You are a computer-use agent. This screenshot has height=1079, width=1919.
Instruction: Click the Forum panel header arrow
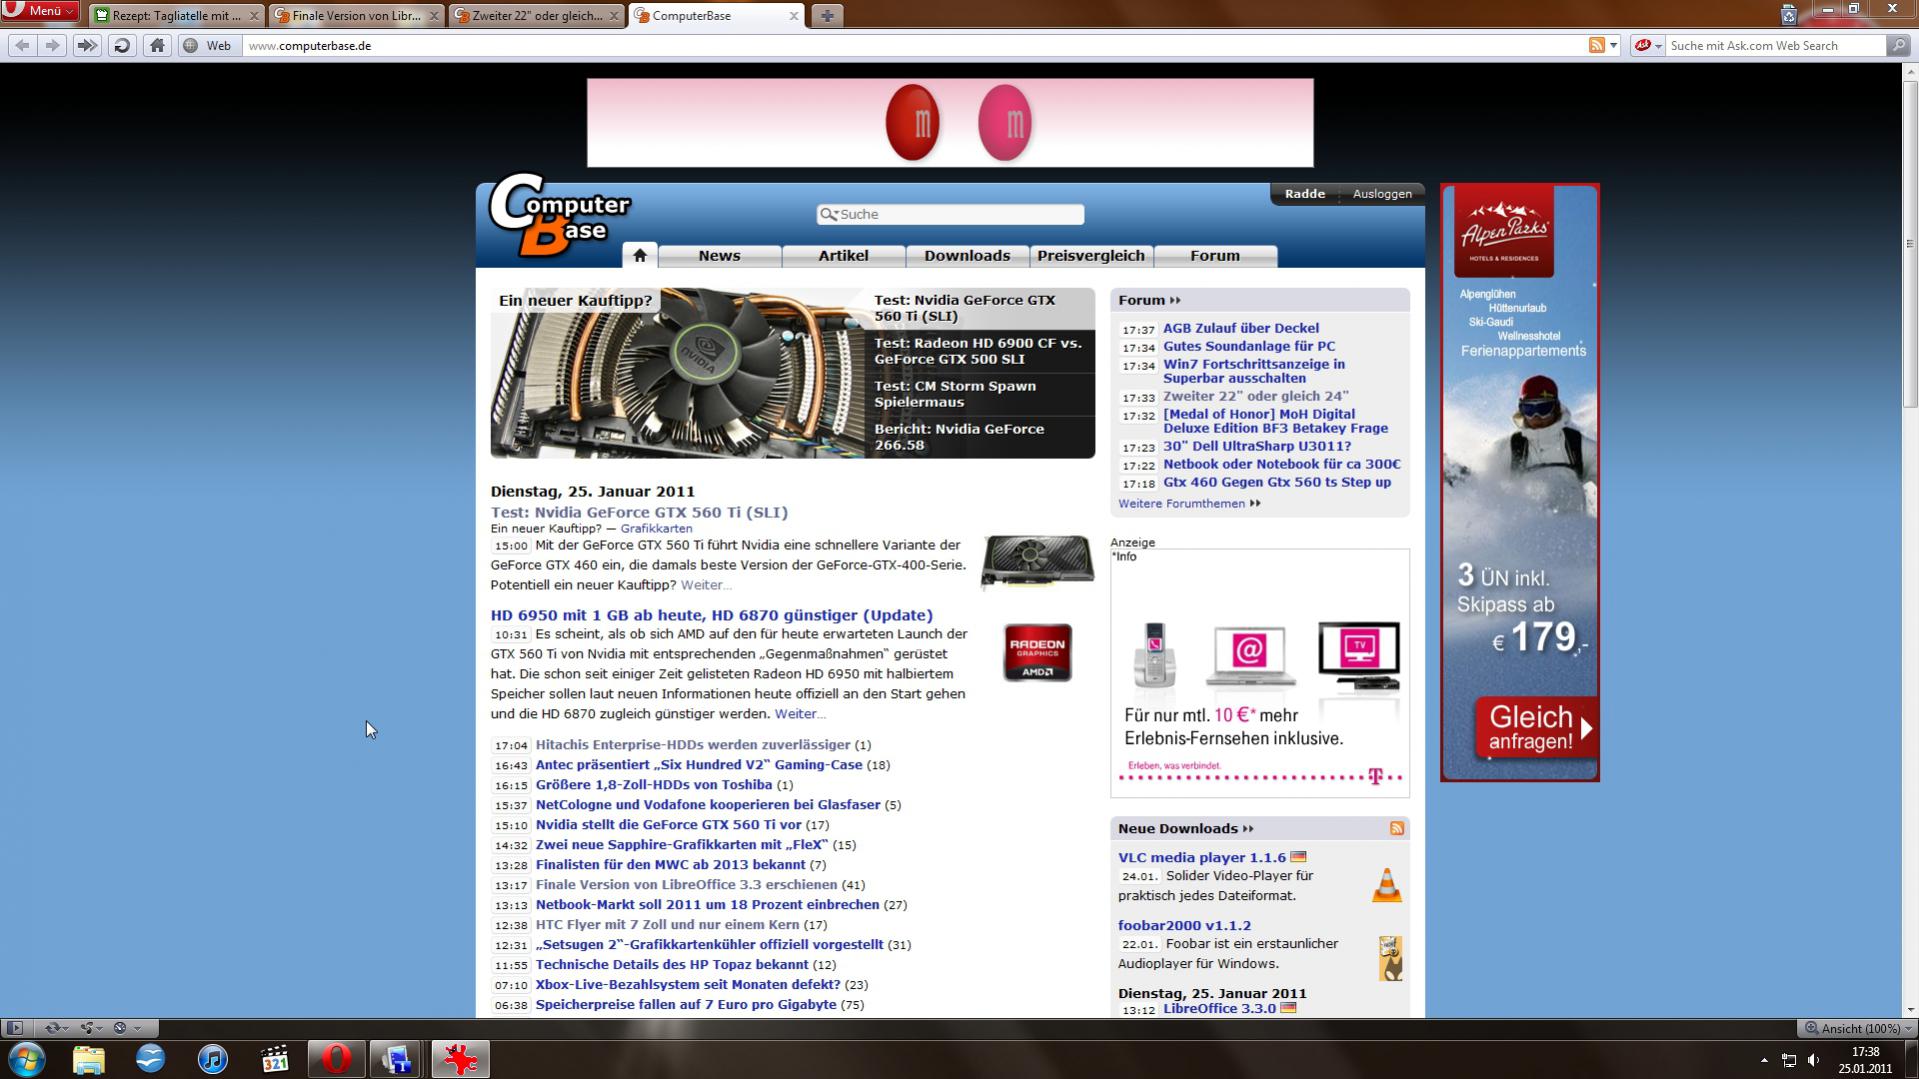[1175, 300]
